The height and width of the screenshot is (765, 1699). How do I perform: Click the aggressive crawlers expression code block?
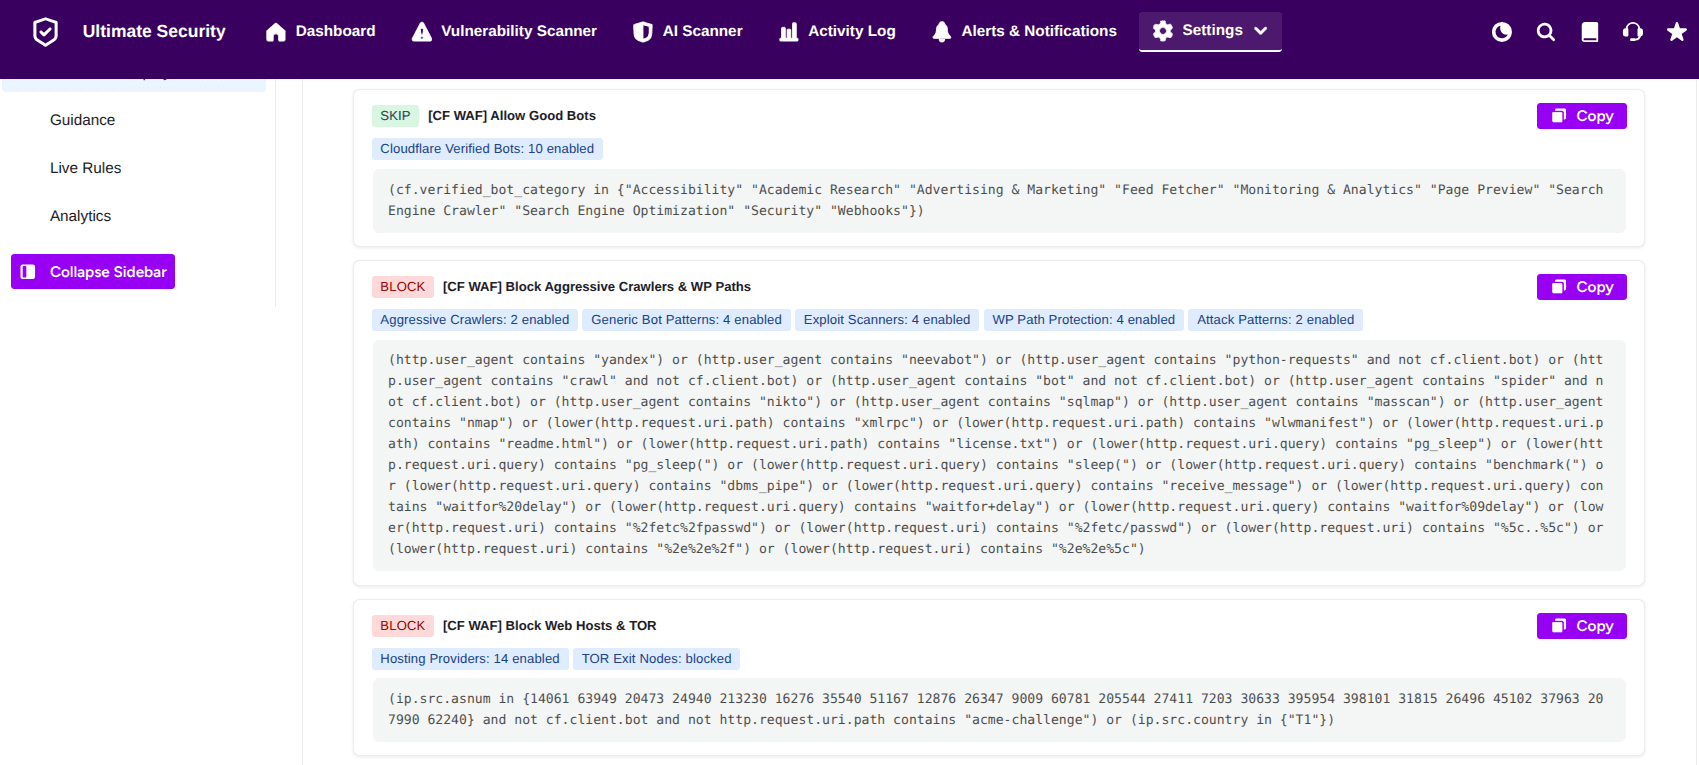[x=999, y=455]
